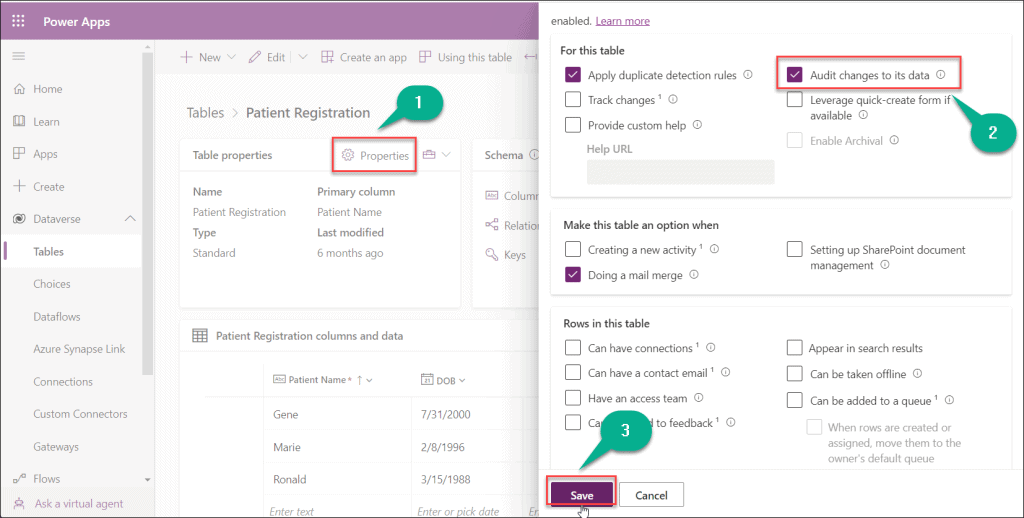1024x518 pixels.
Task: Click the Tables breadcrumb link
Action: pos(205,112)
